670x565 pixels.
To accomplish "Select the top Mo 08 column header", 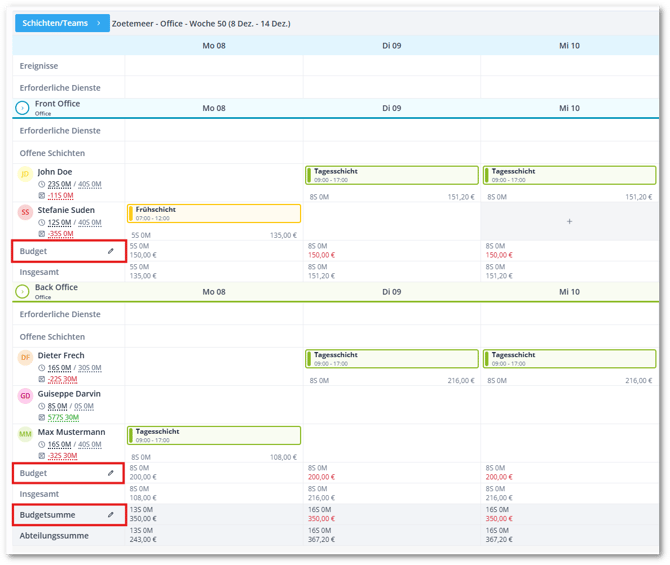I will pos(214,45).
